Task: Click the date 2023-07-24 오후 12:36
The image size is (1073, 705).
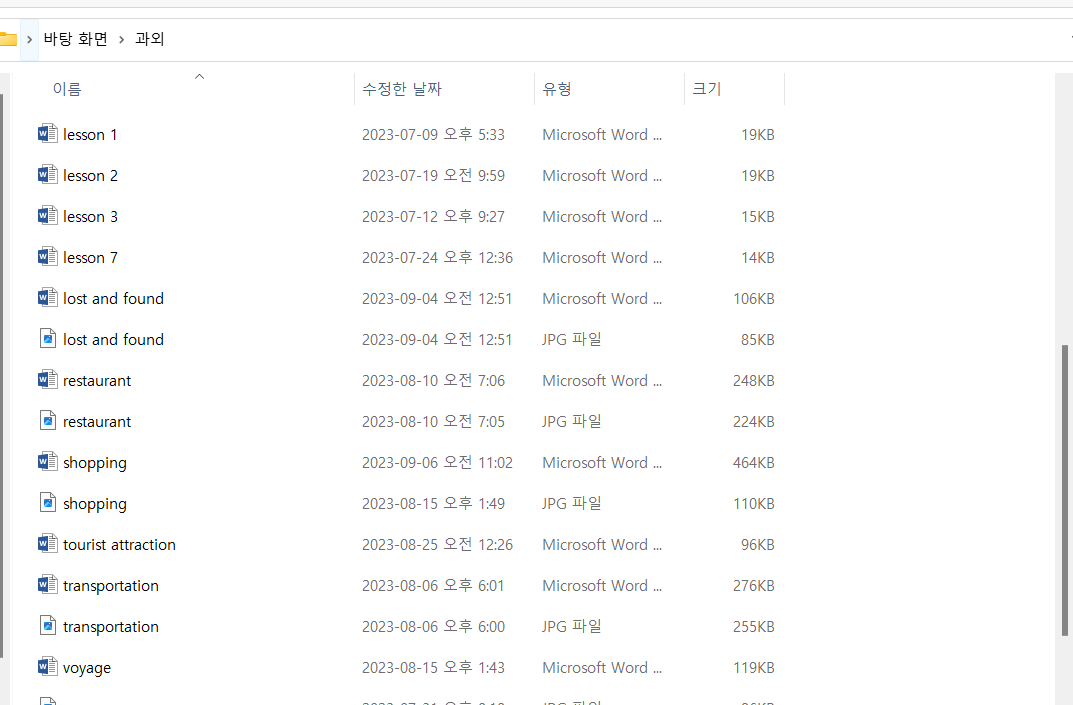Action: [x=437, y=258]
